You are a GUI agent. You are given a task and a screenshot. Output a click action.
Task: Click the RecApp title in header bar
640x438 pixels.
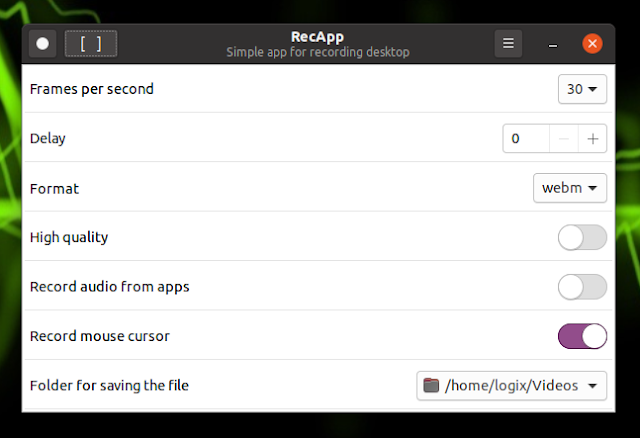[318, 36]
